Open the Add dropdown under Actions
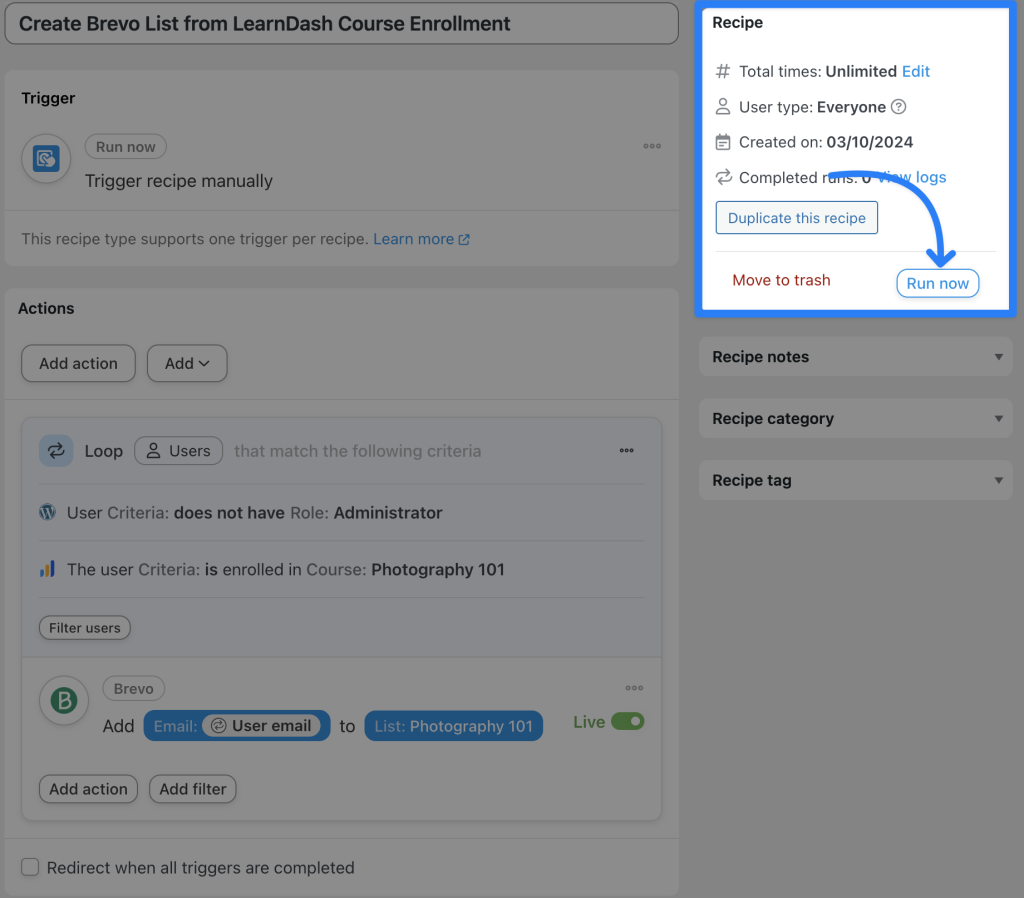The width and height of the screenshot is (1024, 898). point(186,363)
